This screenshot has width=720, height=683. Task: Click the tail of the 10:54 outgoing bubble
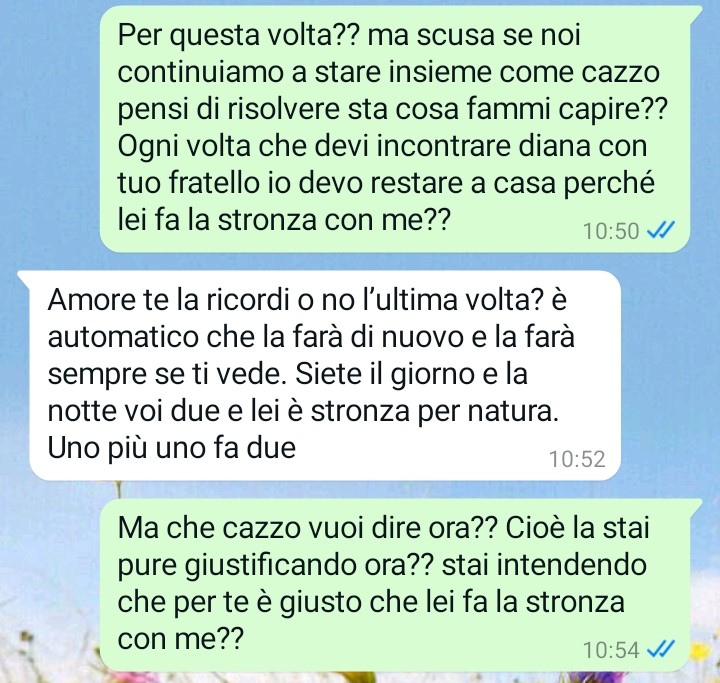pyautogui.click(x=696, y=506)
